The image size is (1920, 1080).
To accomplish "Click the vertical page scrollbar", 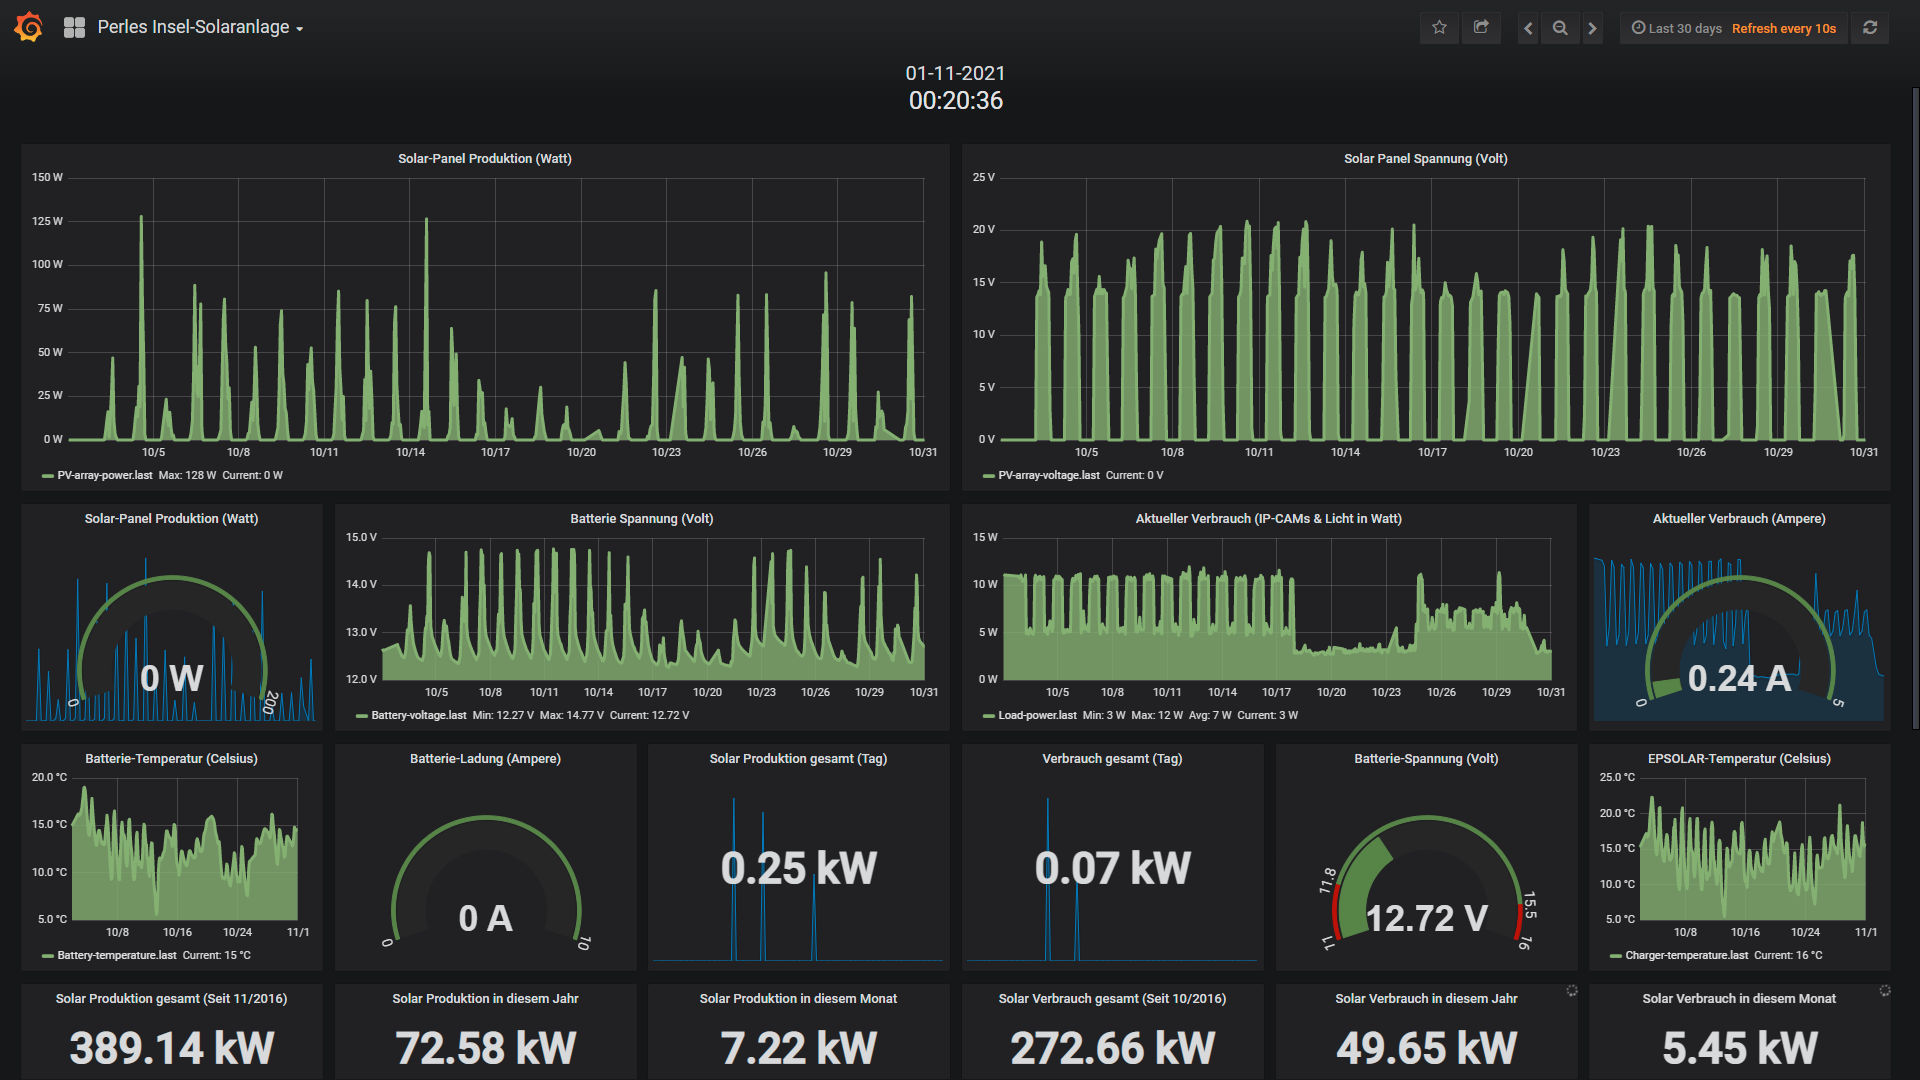I will point(1915,408).
